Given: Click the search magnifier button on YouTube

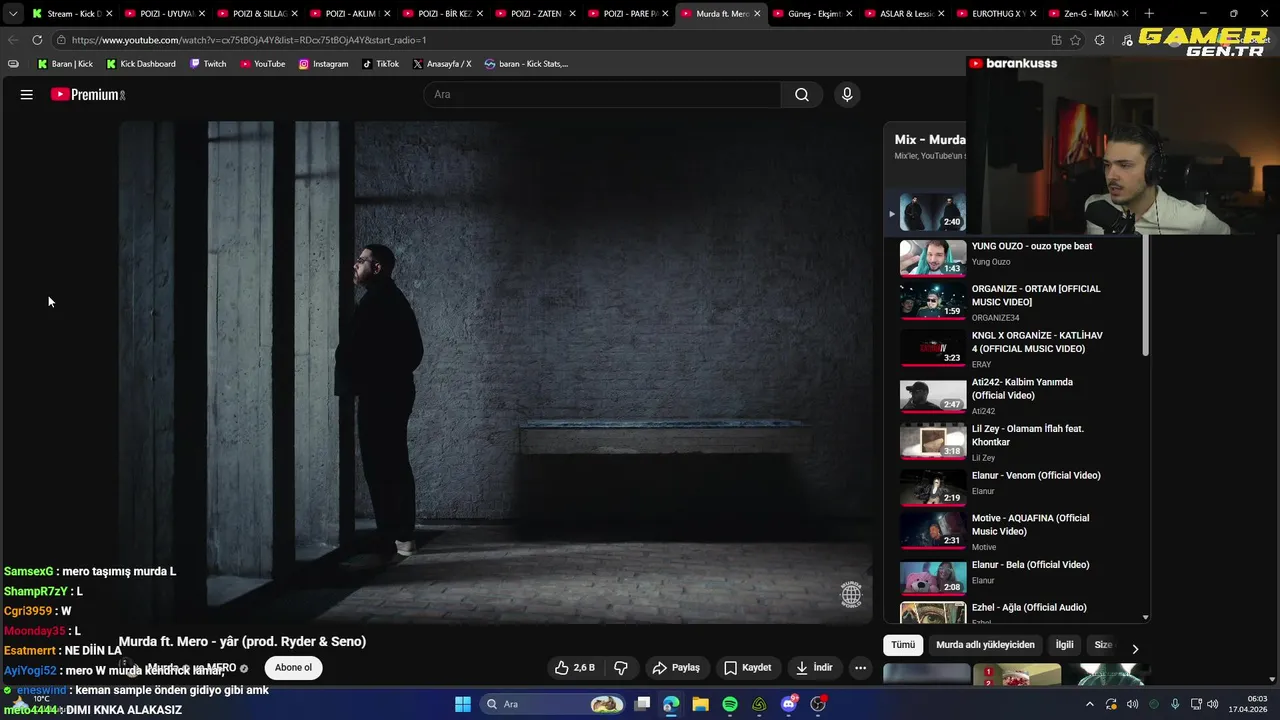Looking at the screenshot, I should pos(802,95).
